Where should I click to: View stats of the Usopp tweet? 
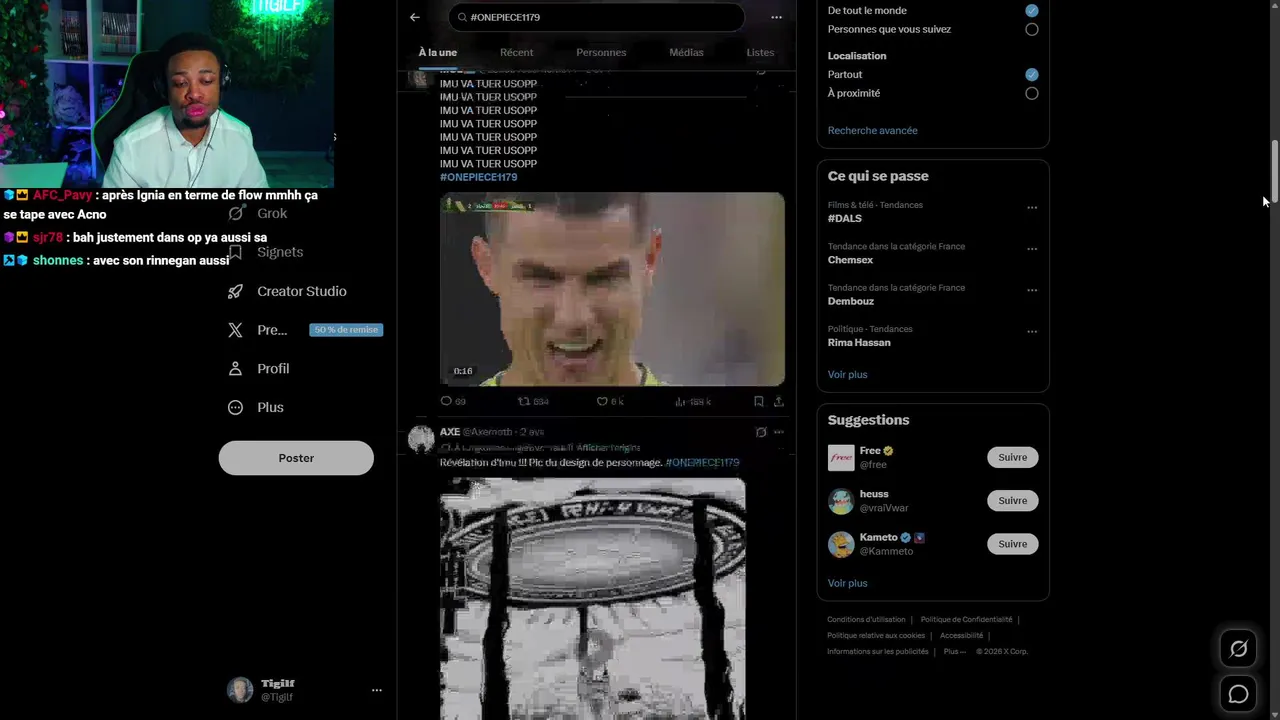point(680,401)
